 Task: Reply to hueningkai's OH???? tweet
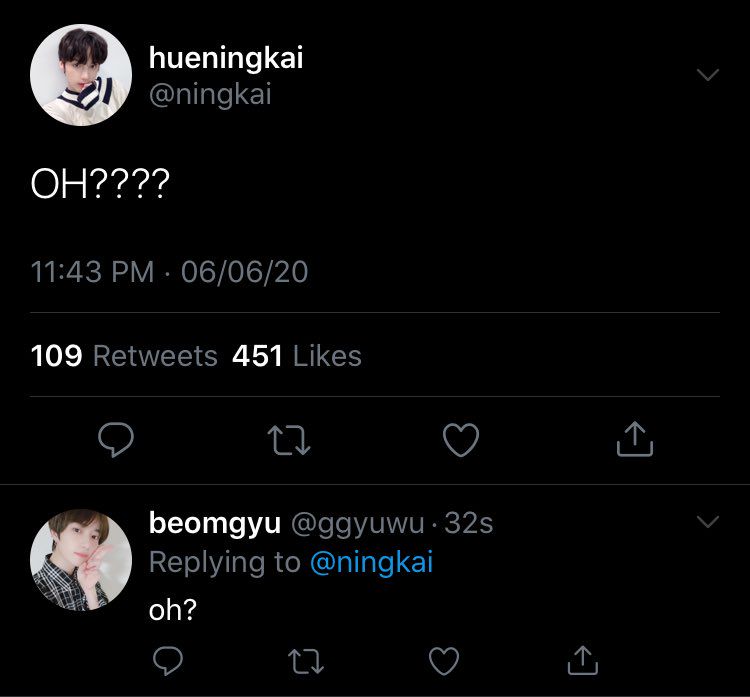[116, 439]
